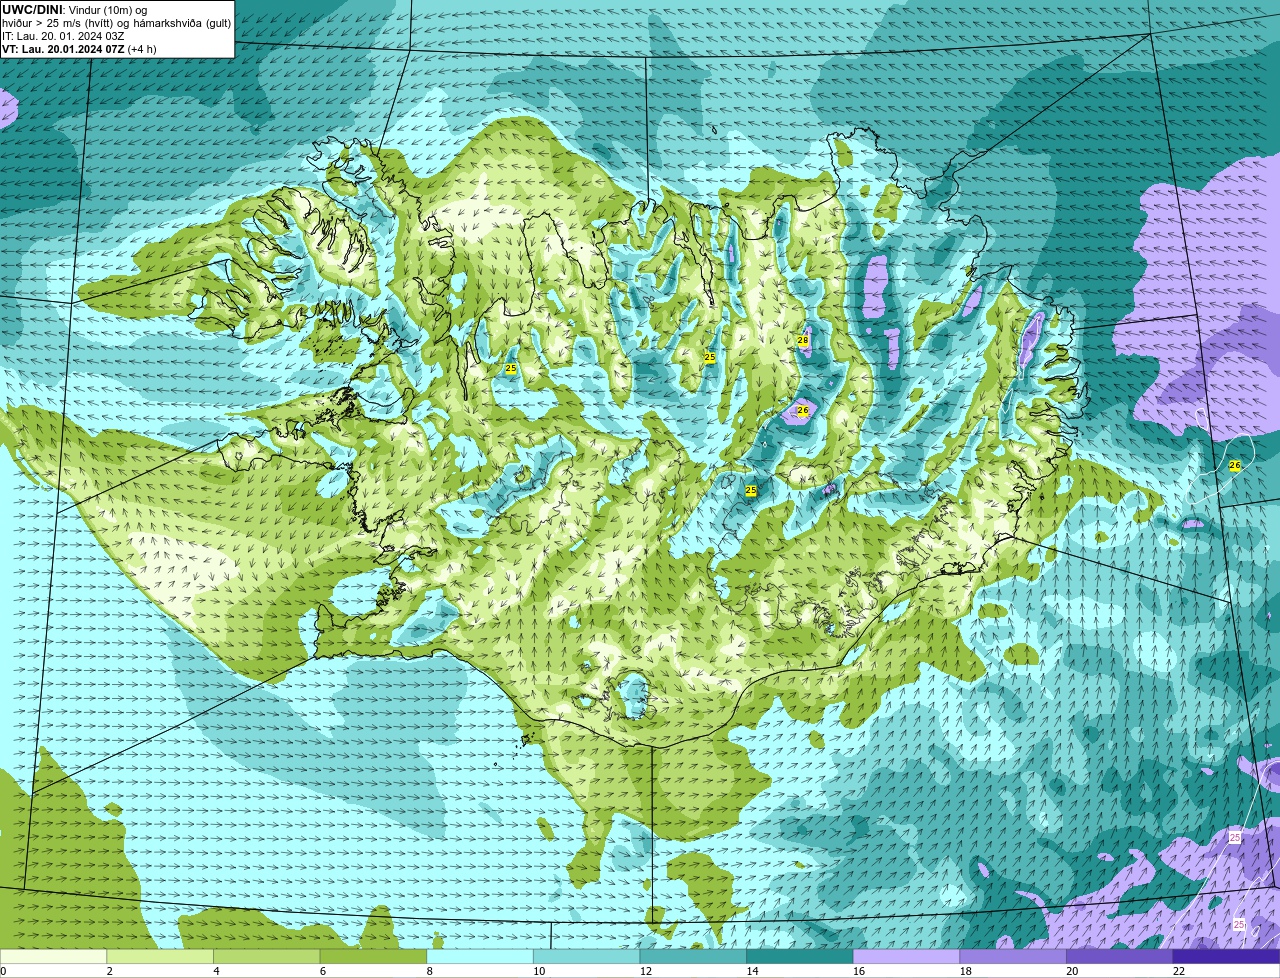Click the yellow 28 maximum gust label
Screen dimensions: 1280x978
tap(803, 341)
